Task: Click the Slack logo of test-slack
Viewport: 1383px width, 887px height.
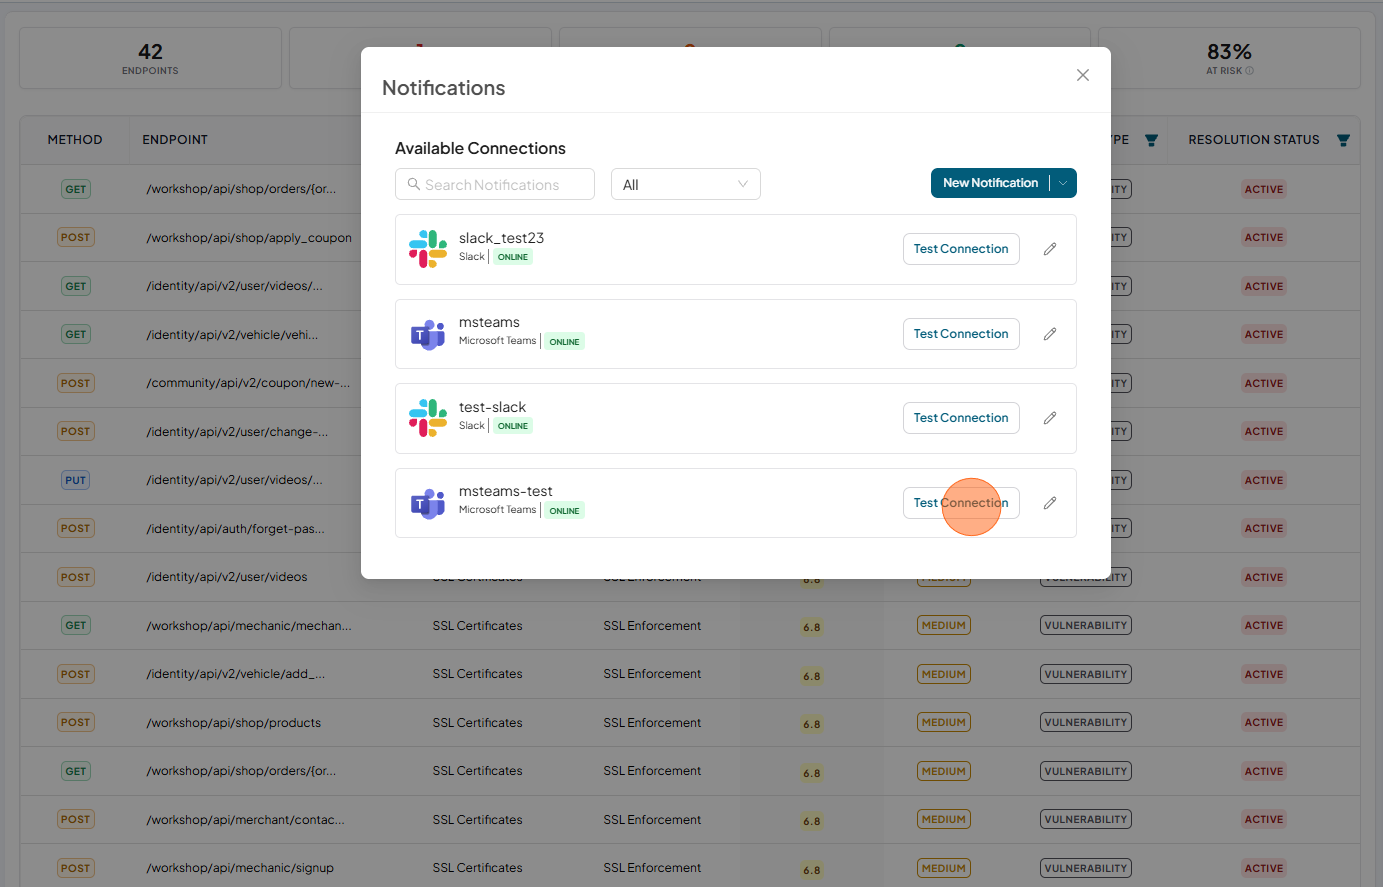Action: tap(428, 418)
